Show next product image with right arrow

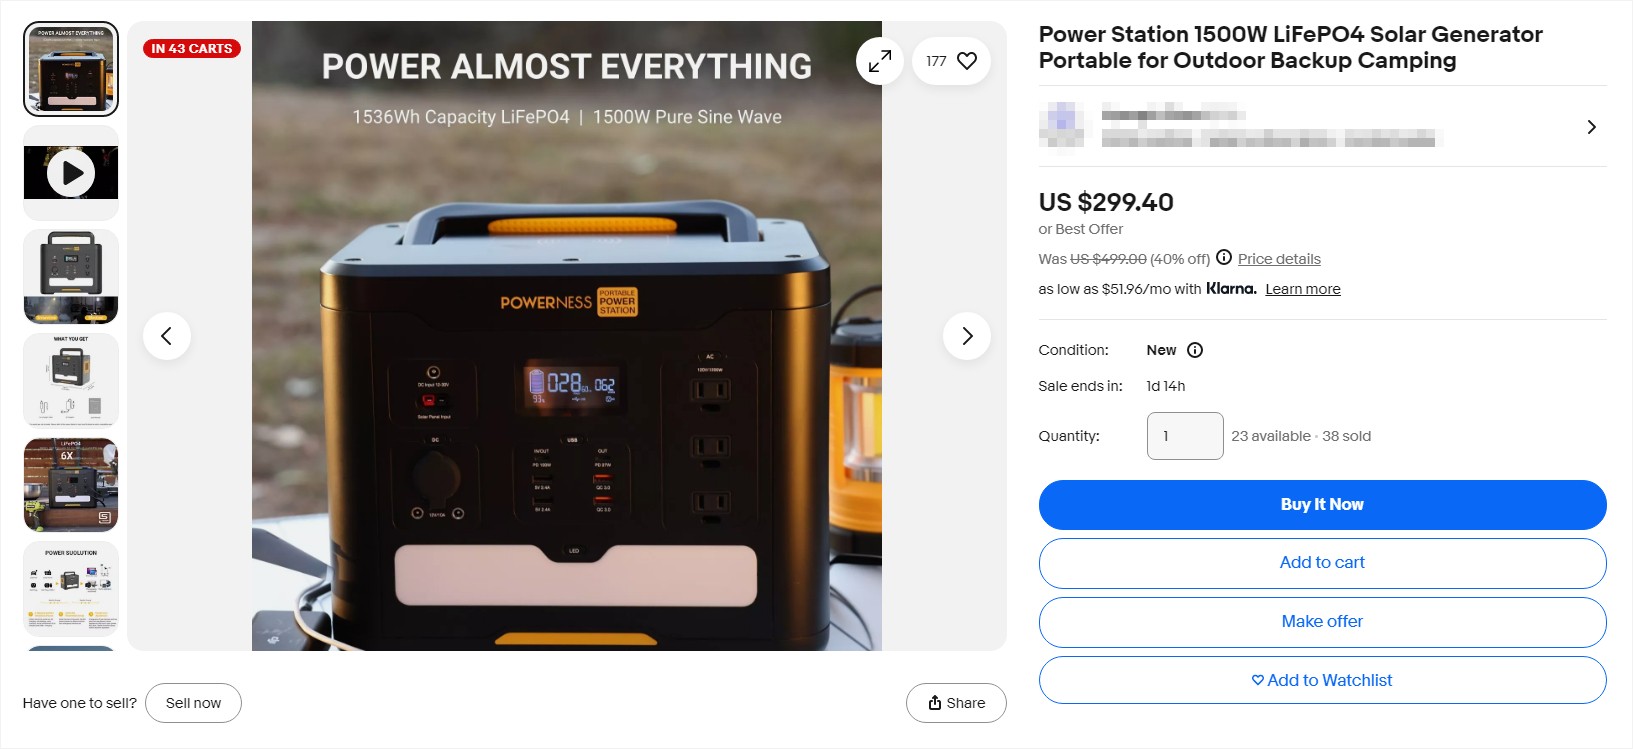coord(967,336)
